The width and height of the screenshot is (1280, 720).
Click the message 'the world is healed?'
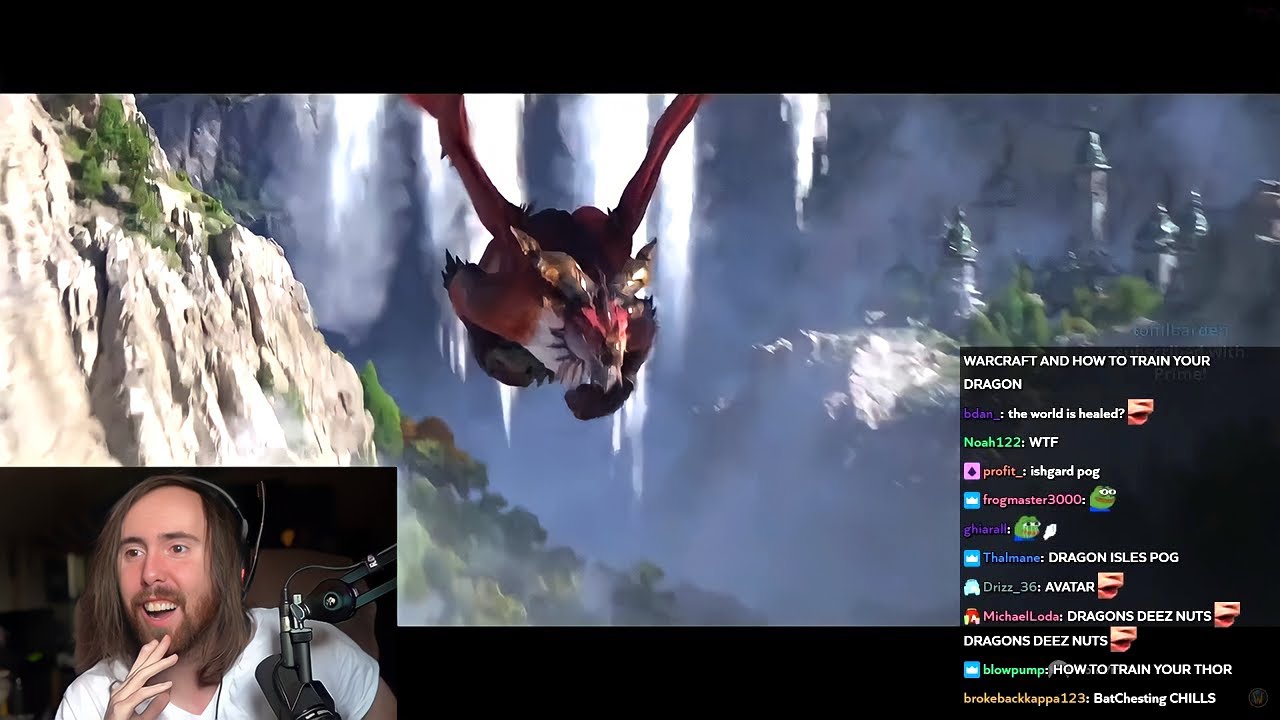(x=1067, y=413)
